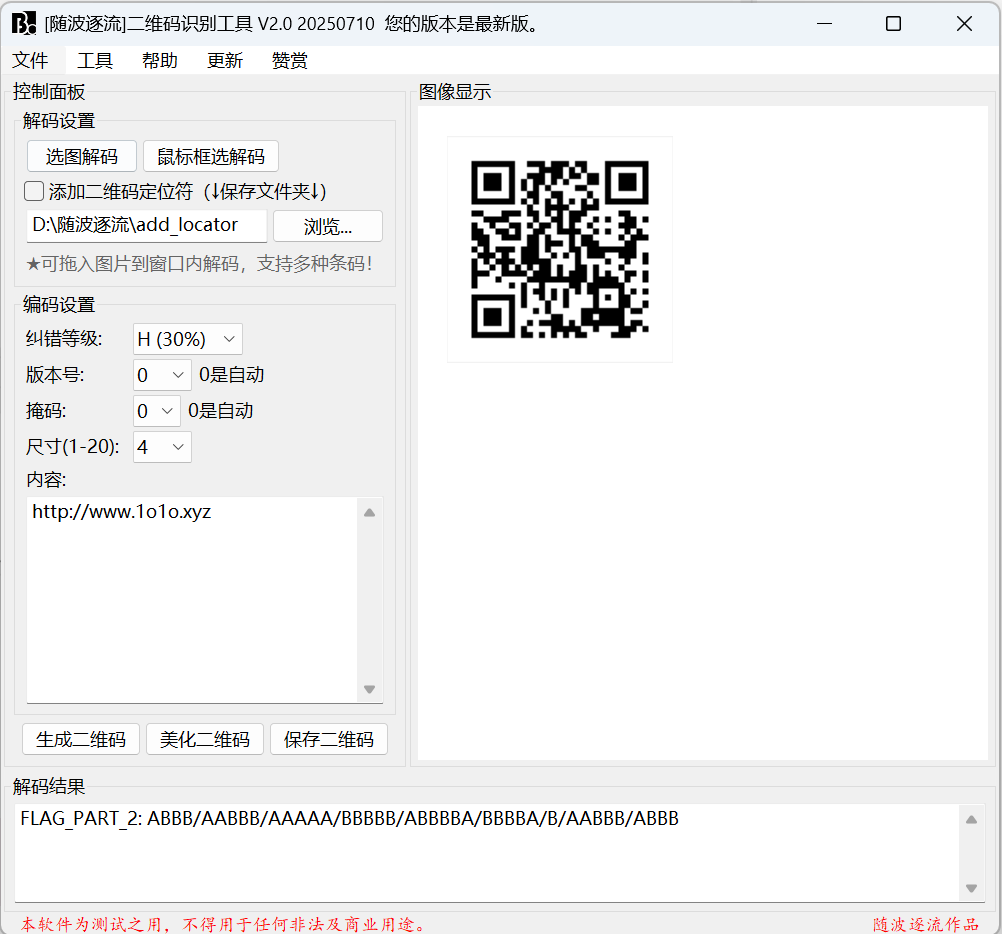Open the error correction level dropdown
This screenshot has height=934, width=1002.
[187, 339]
